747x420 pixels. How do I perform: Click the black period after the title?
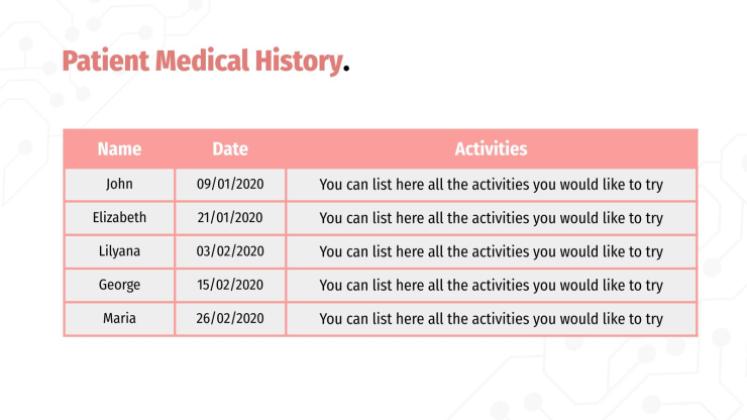[x=346, y=70]
